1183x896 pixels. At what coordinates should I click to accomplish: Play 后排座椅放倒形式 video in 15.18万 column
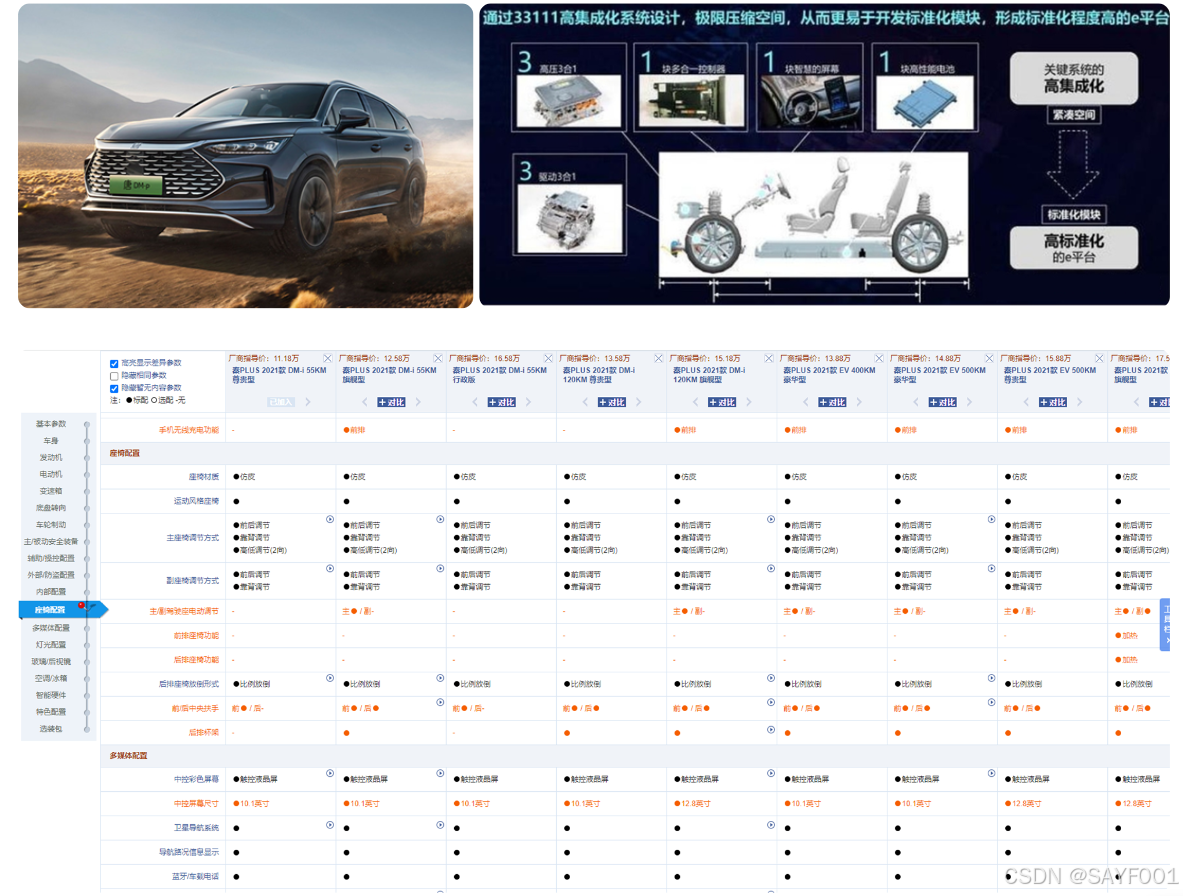pos(771,678)
